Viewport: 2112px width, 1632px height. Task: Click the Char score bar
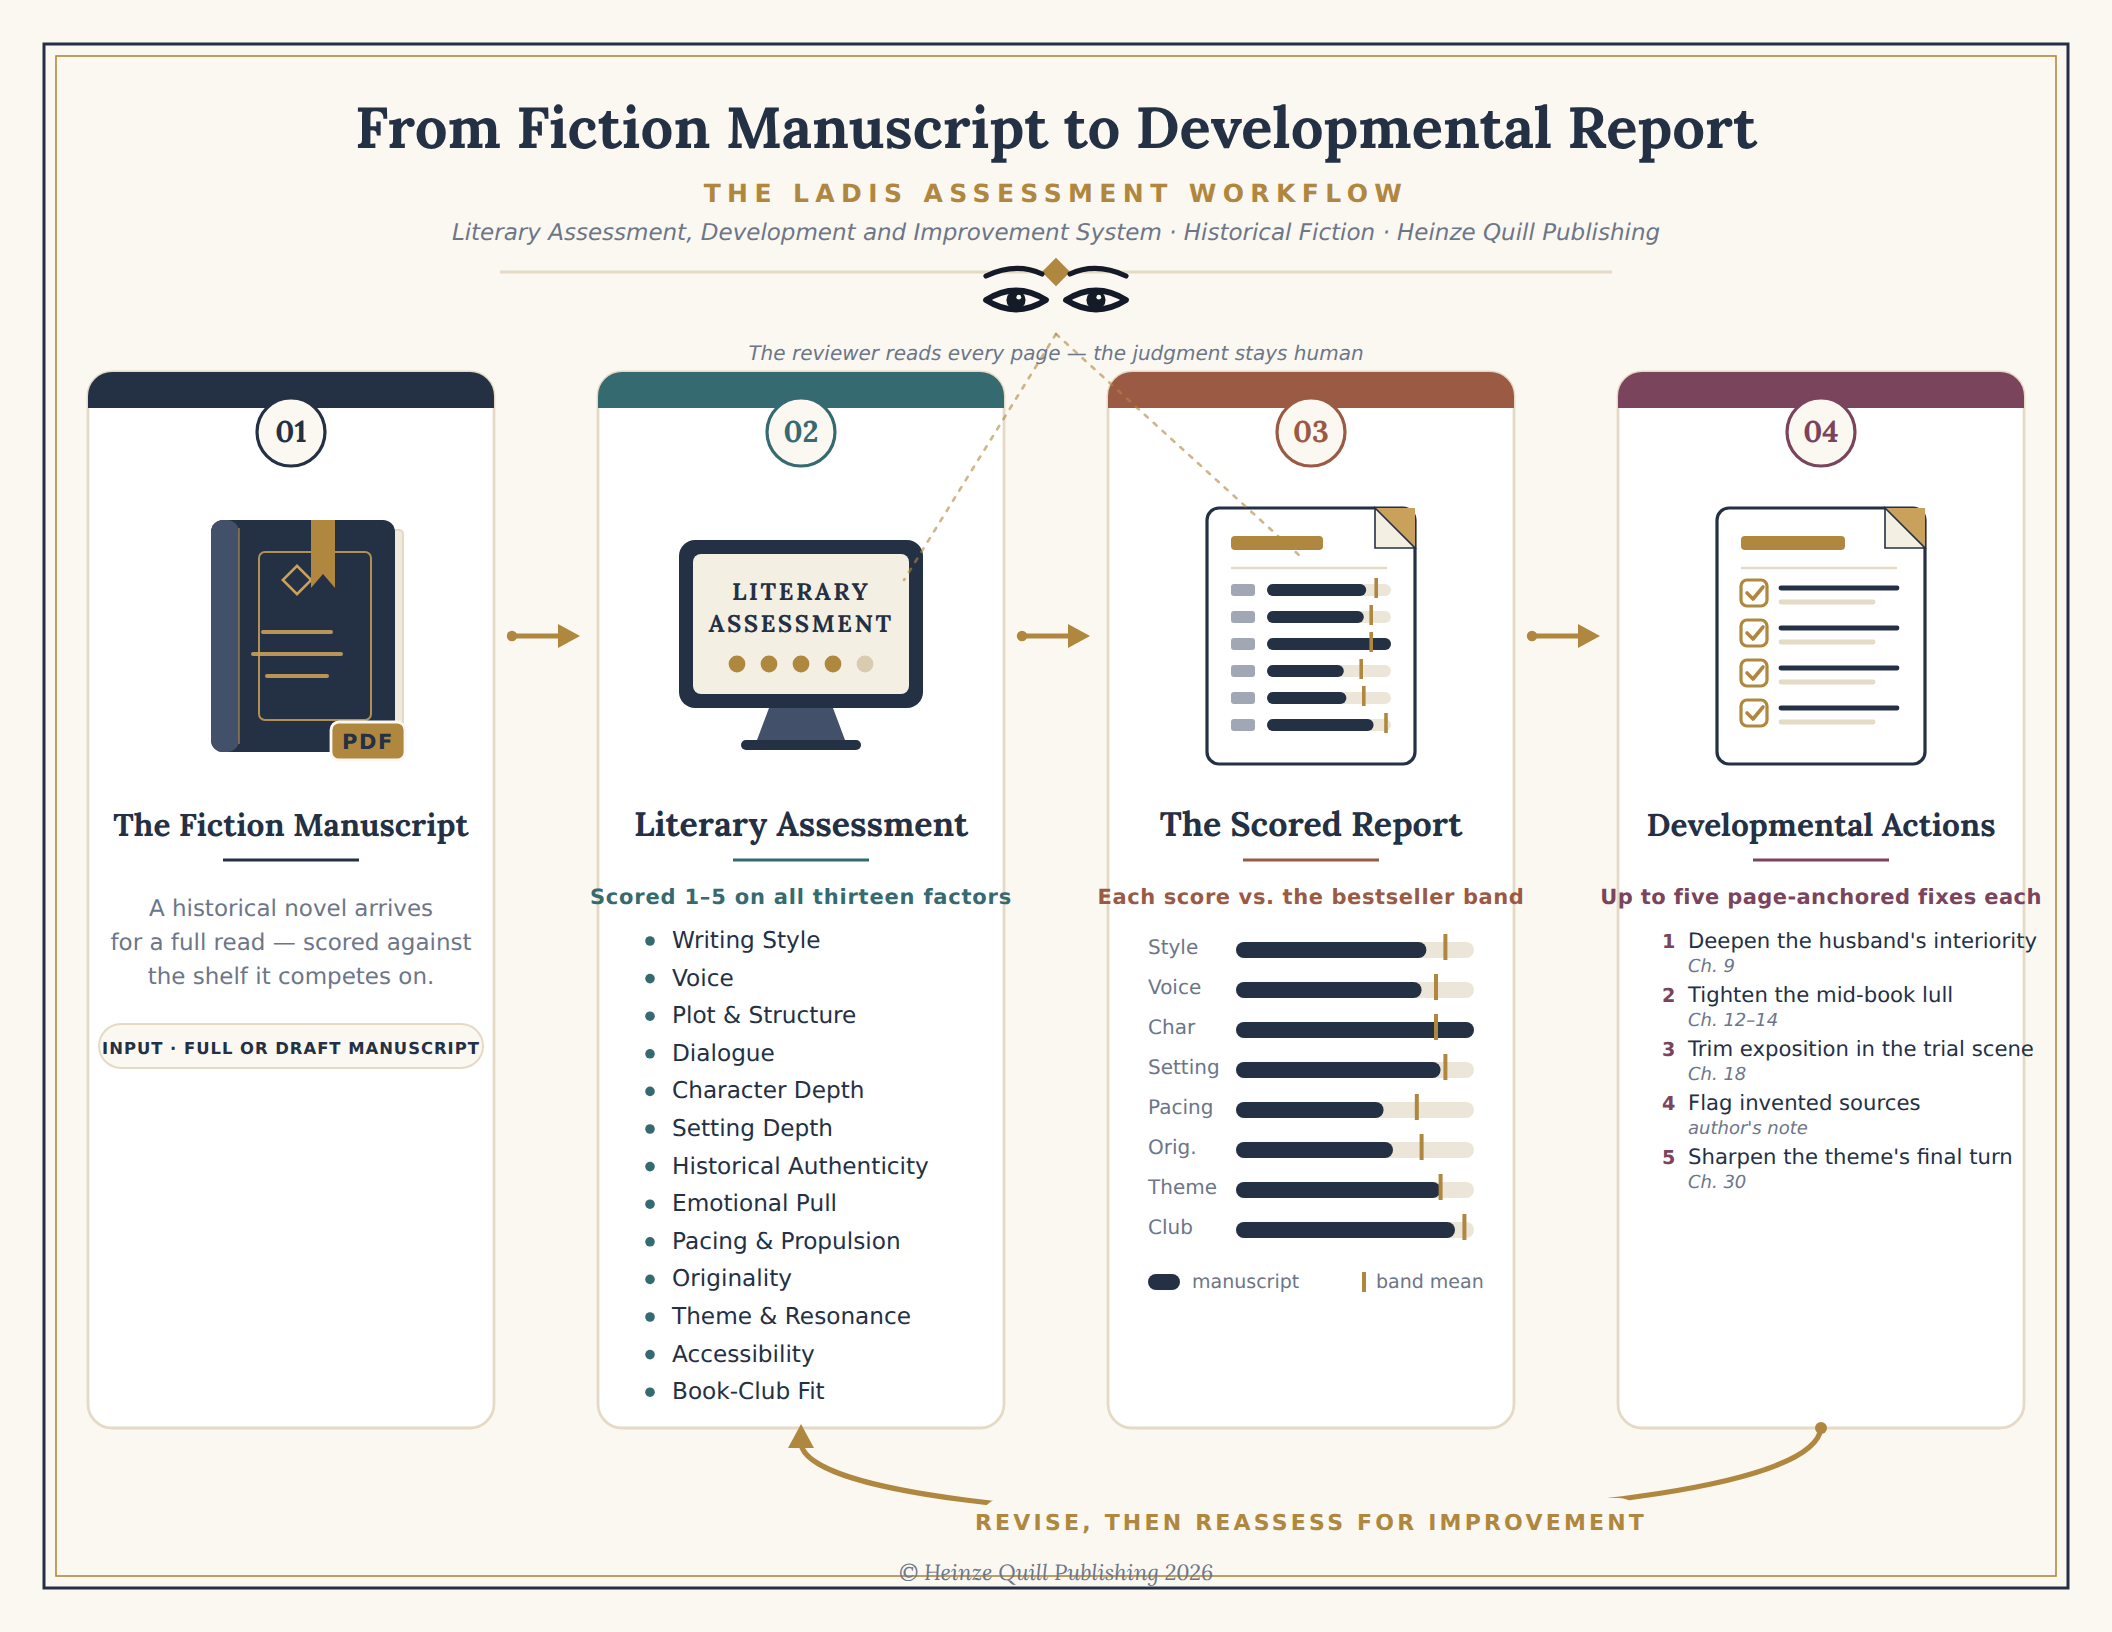1355,1029
